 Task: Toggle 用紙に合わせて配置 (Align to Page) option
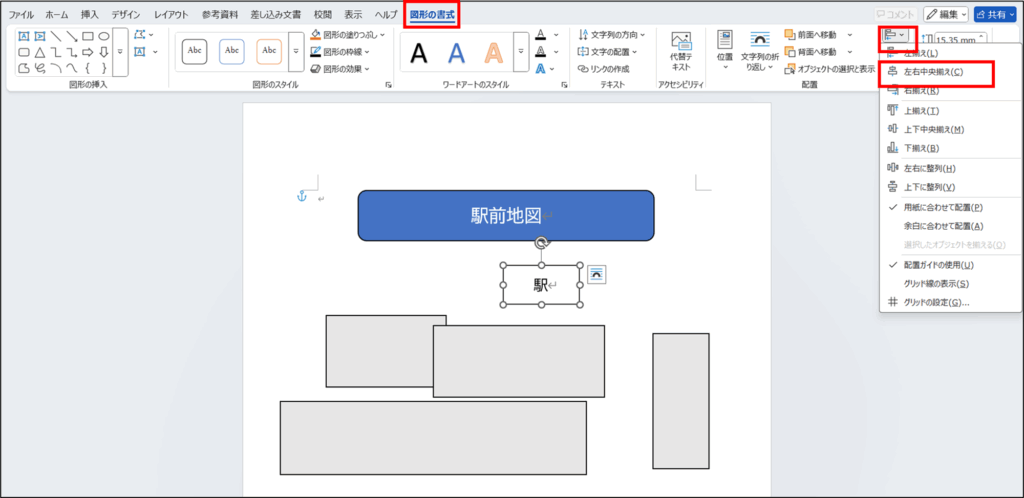pos(942,207)
